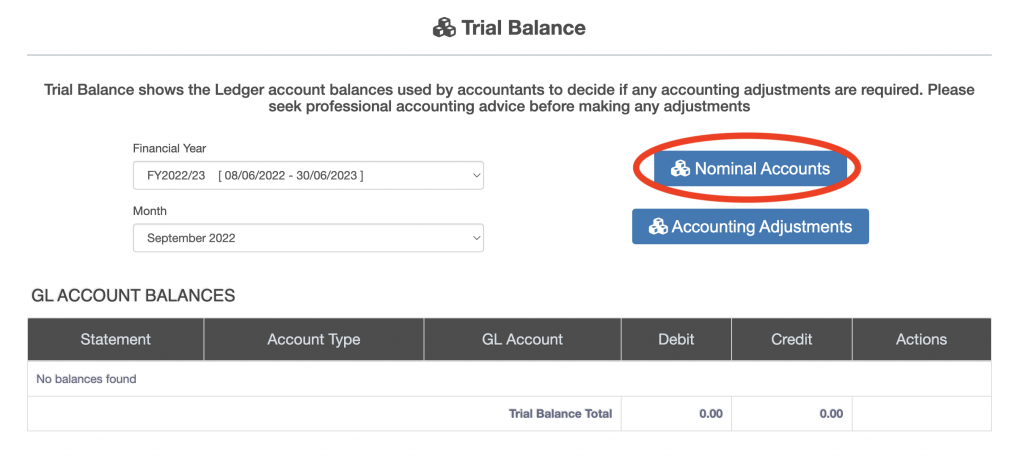Click the Credit column header
Image resolution: width=1024 pixels, height=458 pixels.
(x=792, y=340)
